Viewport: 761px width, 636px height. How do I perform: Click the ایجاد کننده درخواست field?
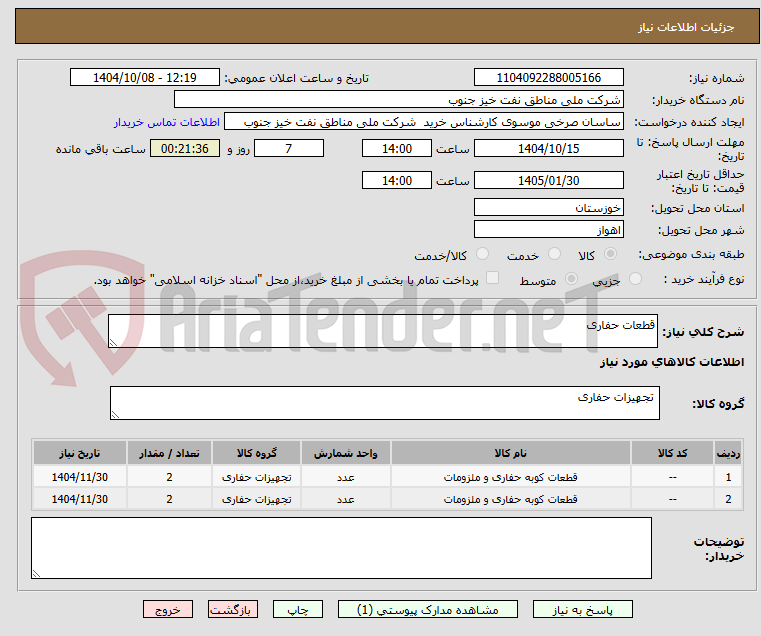click(x=424, y=122)
